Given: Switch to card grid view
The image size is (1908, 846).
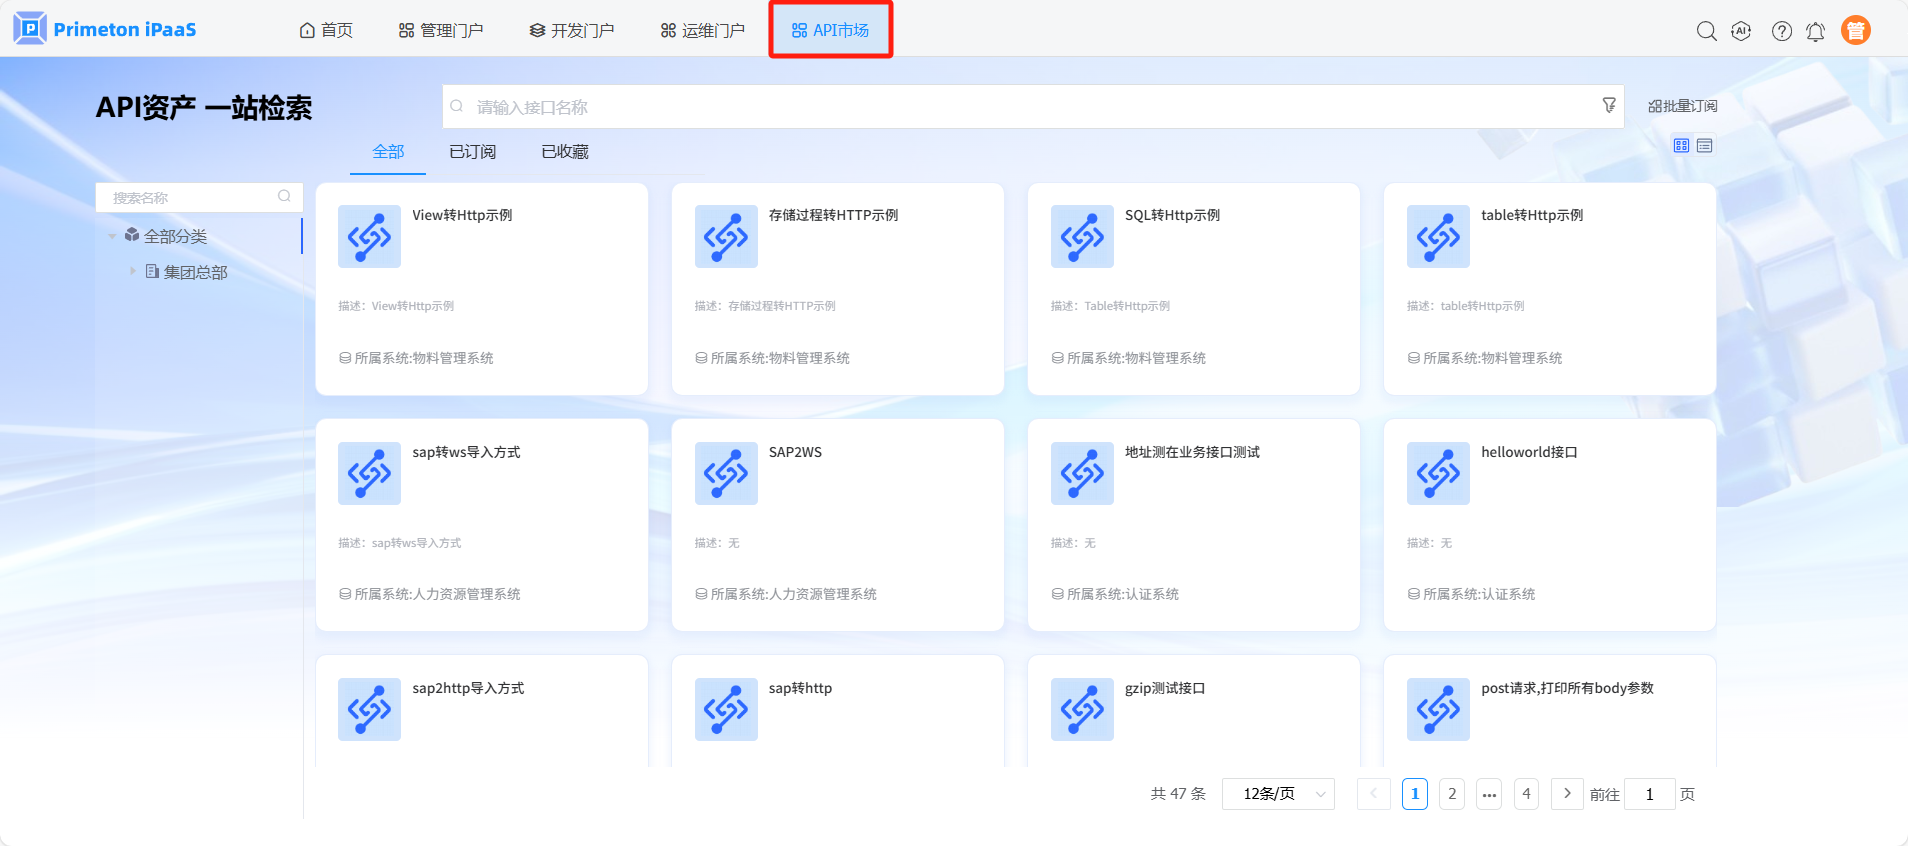Looking at the screenshot, I should pyautogui.click(x=1681, y=146).
